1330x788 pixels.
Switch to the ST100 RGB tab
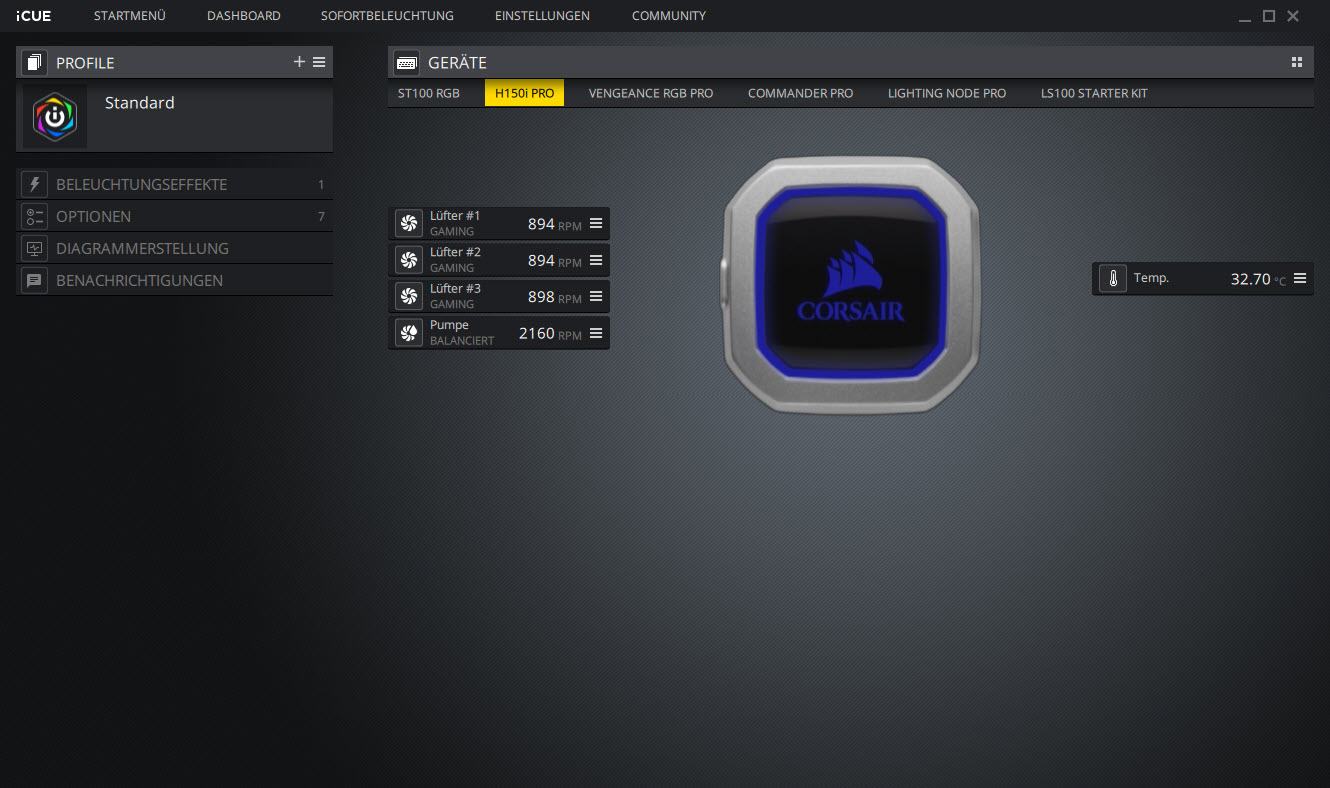coord(429,93)
